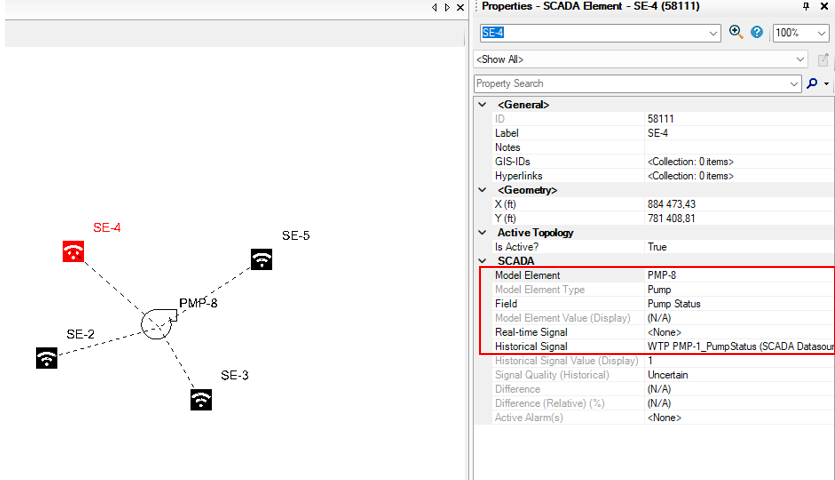
Task: Click the Active Alarm(s) None value
Action: pyautogui.click(x=664, y=418)
